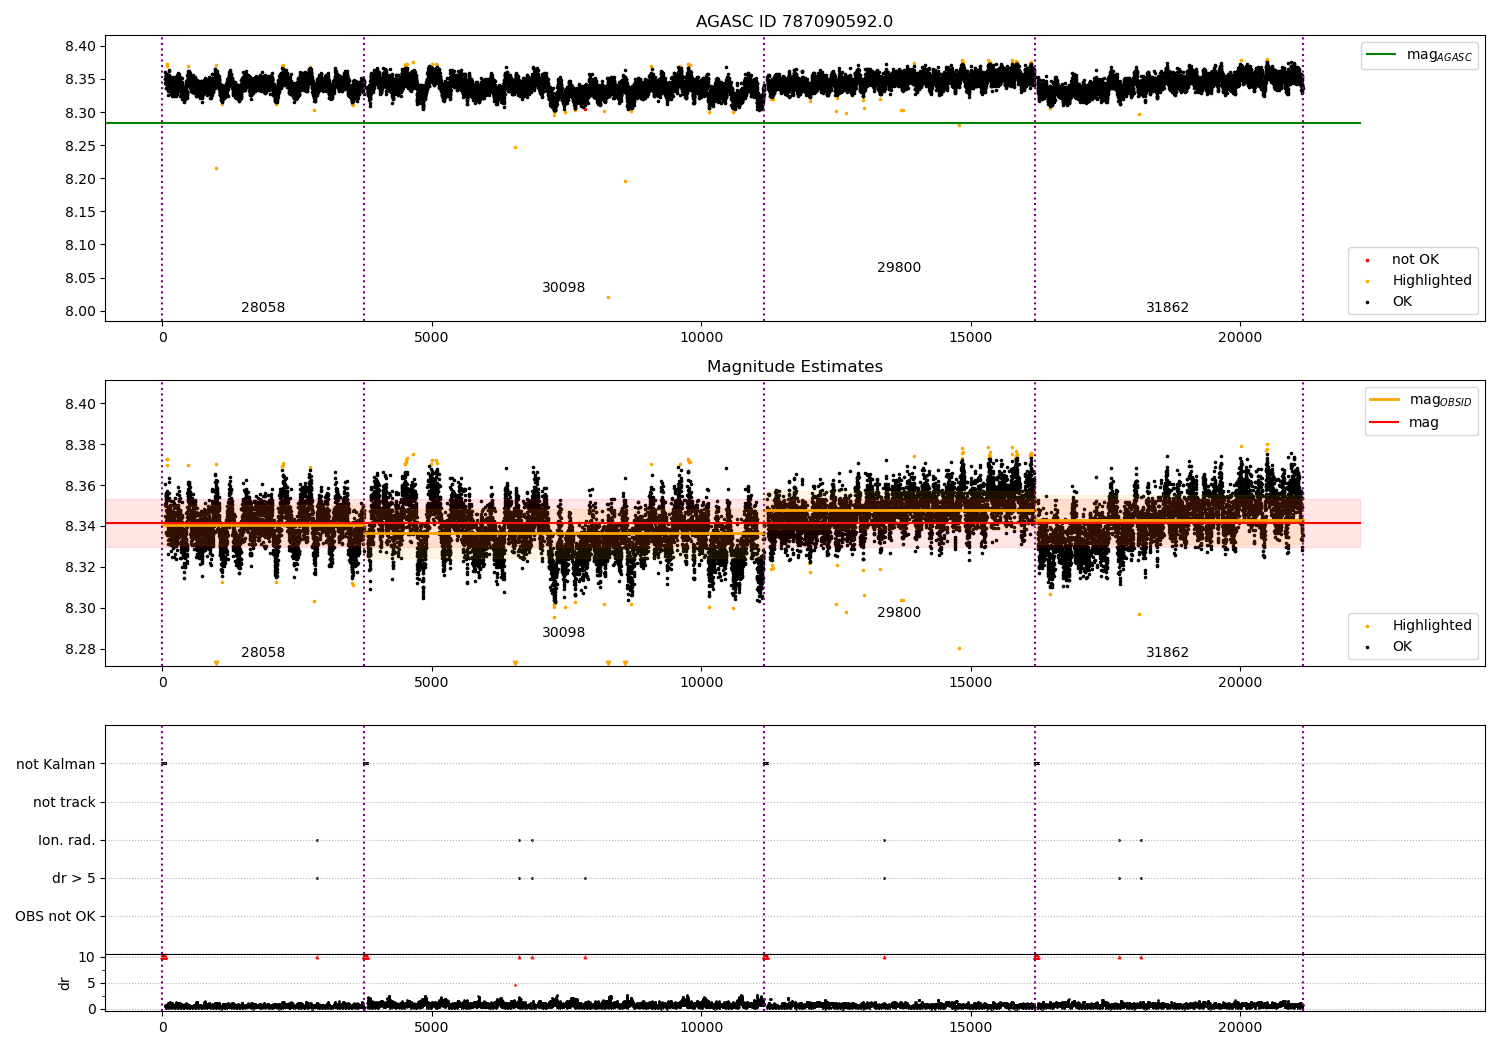
Task: Click obsid label 30098 in top plot
Action: point(563,288)
